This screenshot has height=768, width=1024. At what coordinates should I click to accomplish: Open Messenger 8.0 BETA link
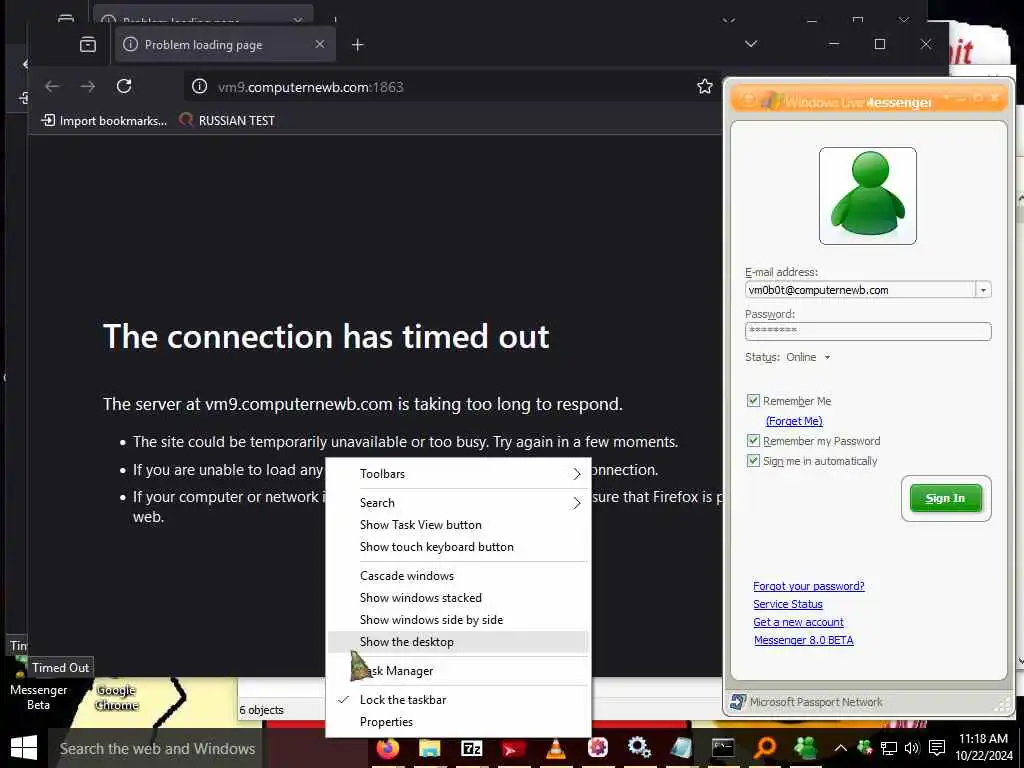click(803, 640)
